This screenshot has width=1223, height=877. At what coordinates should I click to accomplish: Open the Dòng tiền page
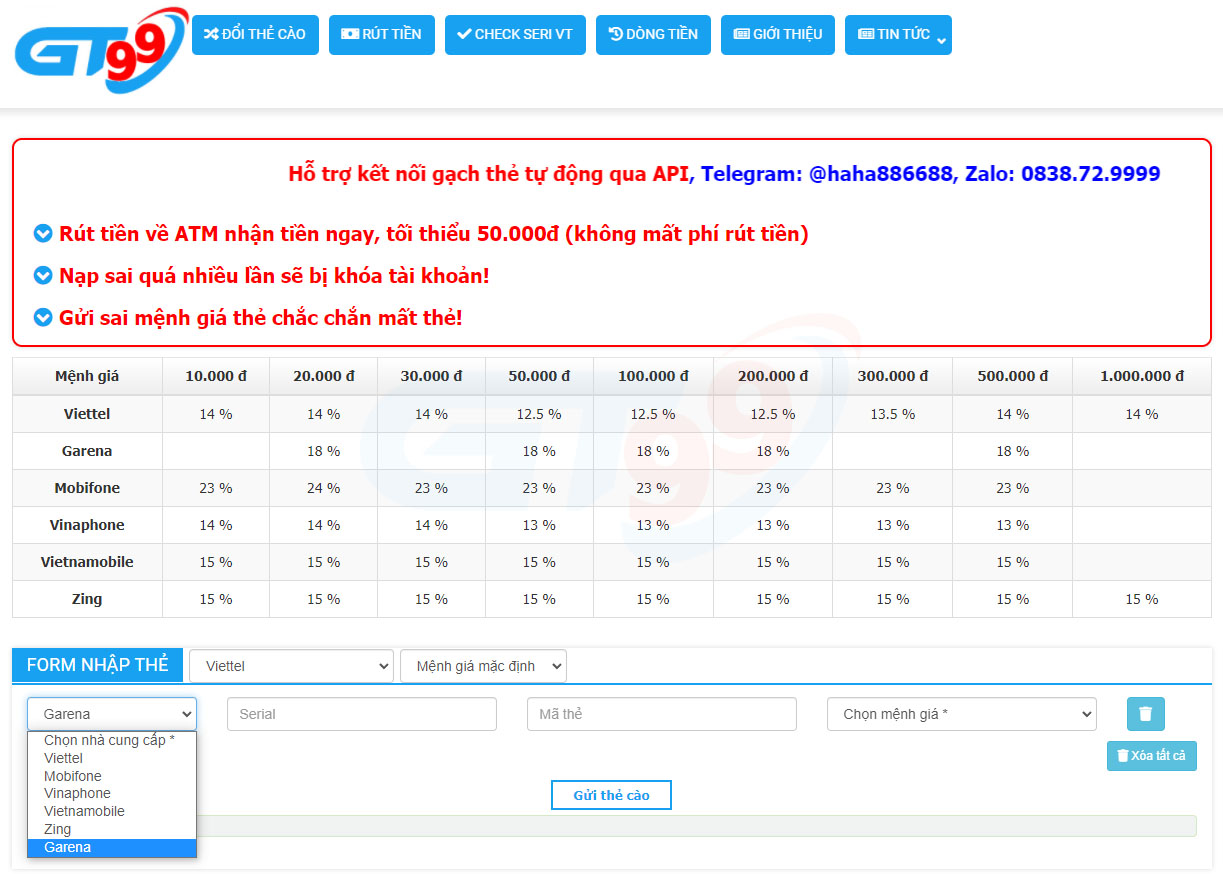[x=653, y=35]
